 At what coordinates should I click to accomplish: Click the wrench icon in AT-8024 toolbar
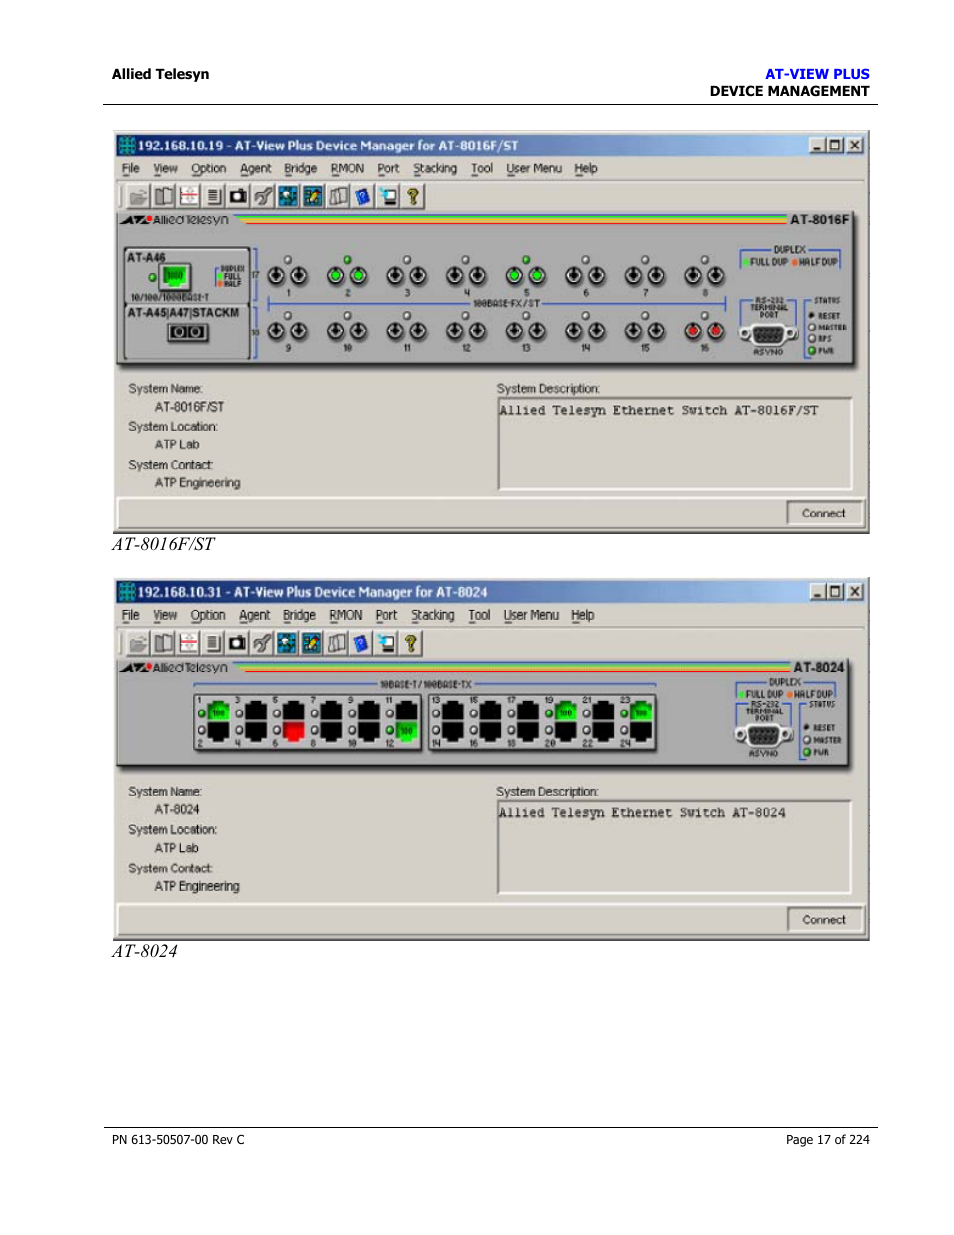tap(262, 643)
